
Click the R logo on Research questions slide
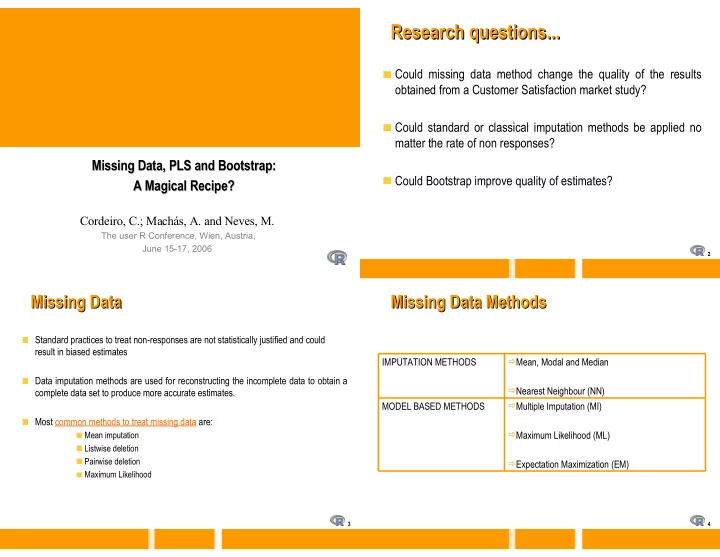coord(698,250)
